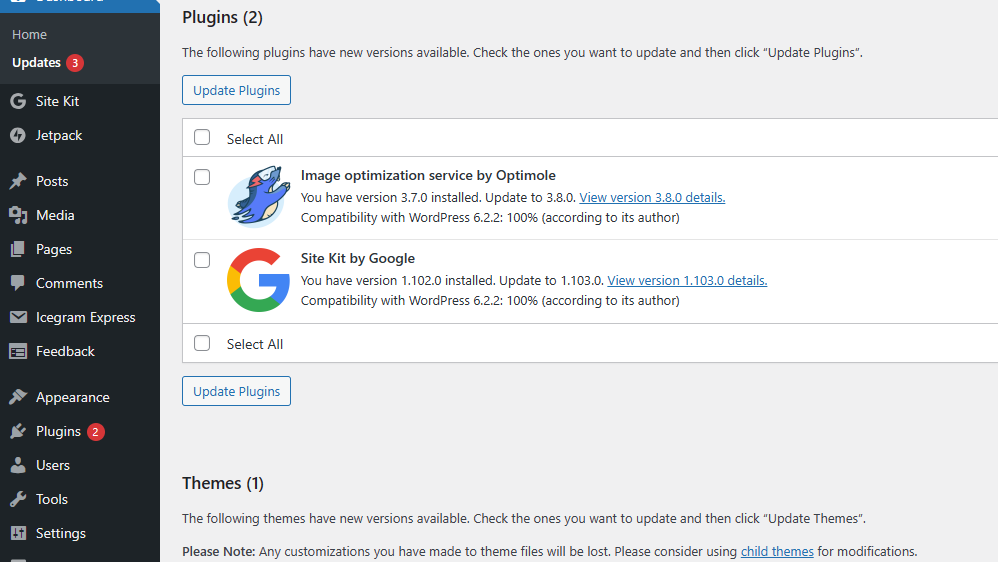Click the top Select All label text

tap(255, 139)
